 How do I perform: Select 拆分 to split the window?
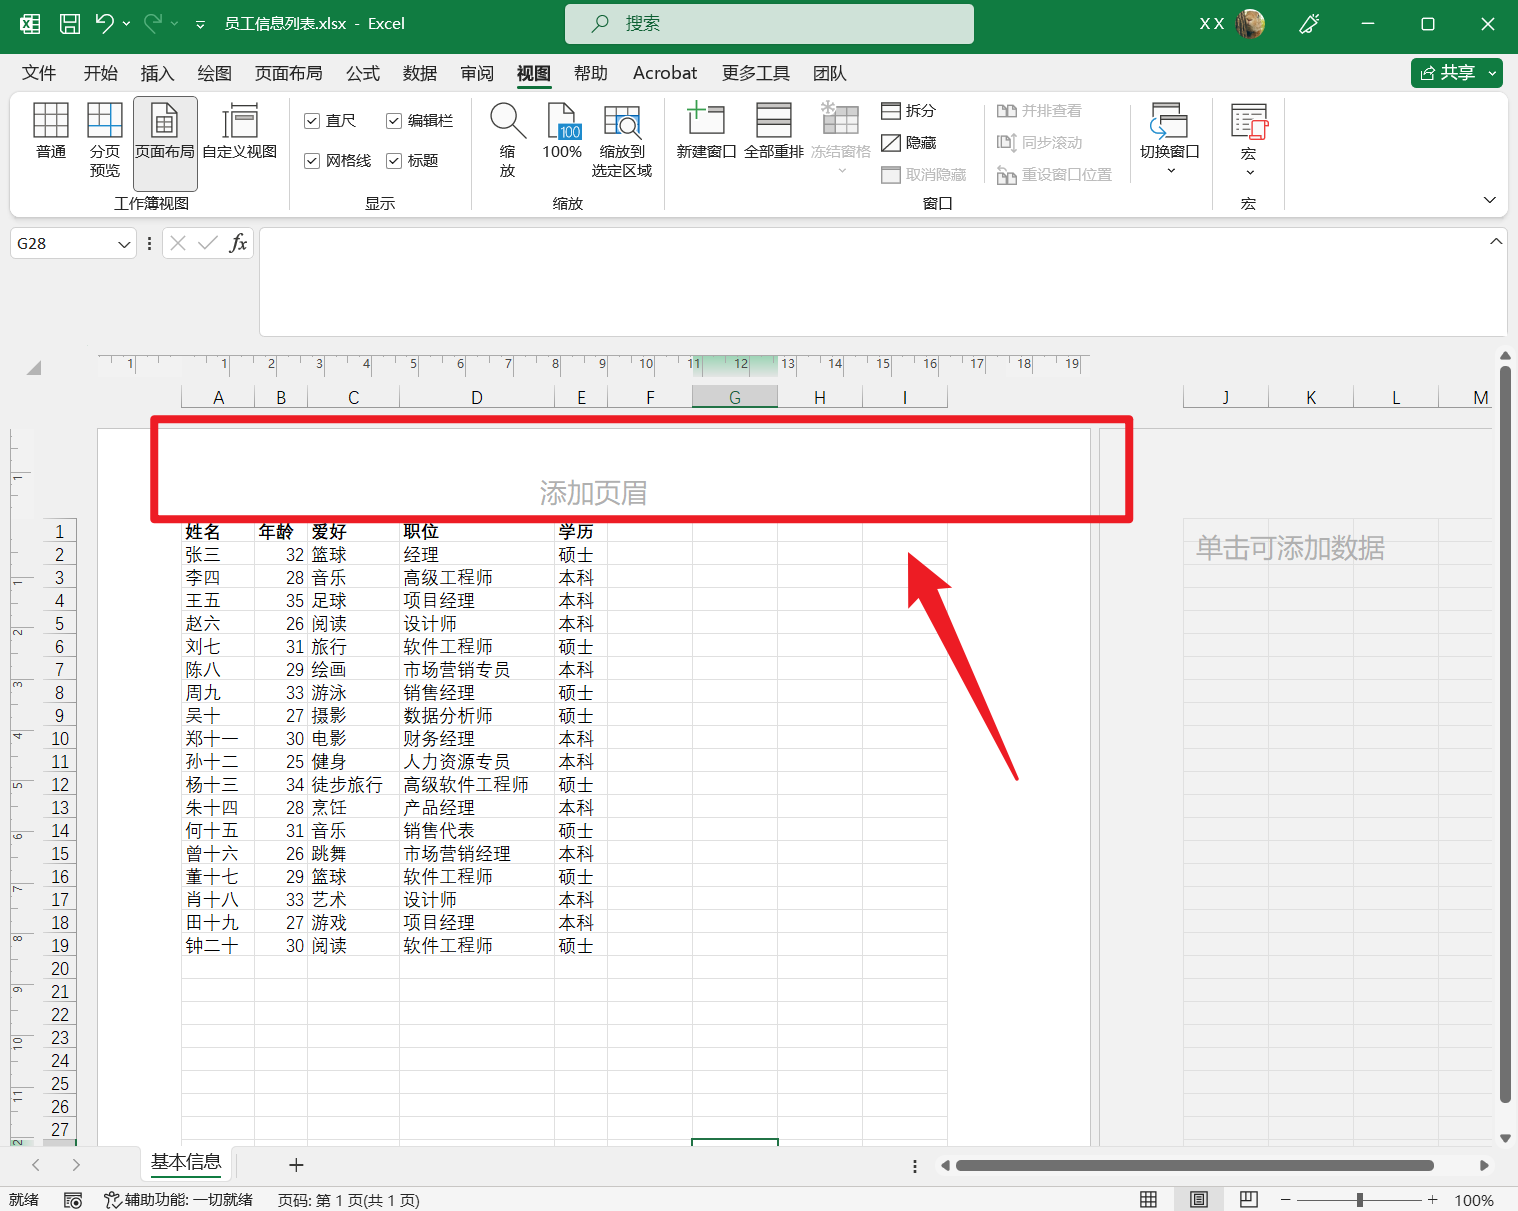907,110
